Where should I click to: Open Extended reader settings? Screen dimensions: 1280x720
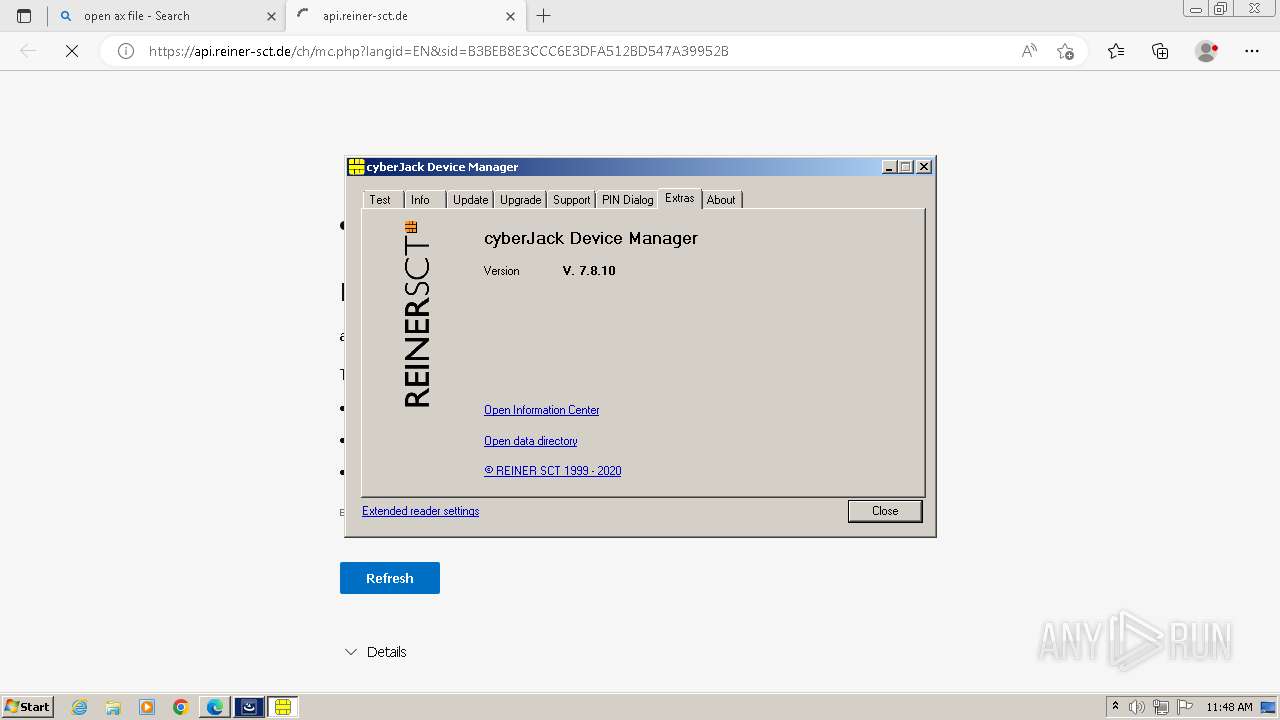pos(420,511)
